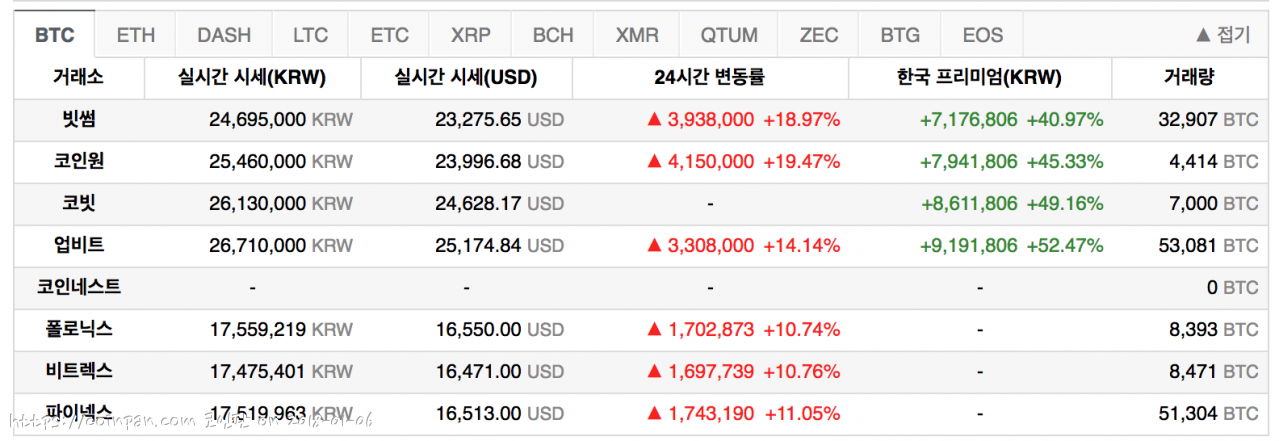Select the BTG tab
Image resolution: width=1279 pixels, height=441 pixels.
pyautogui.click(x=900, y=35)
